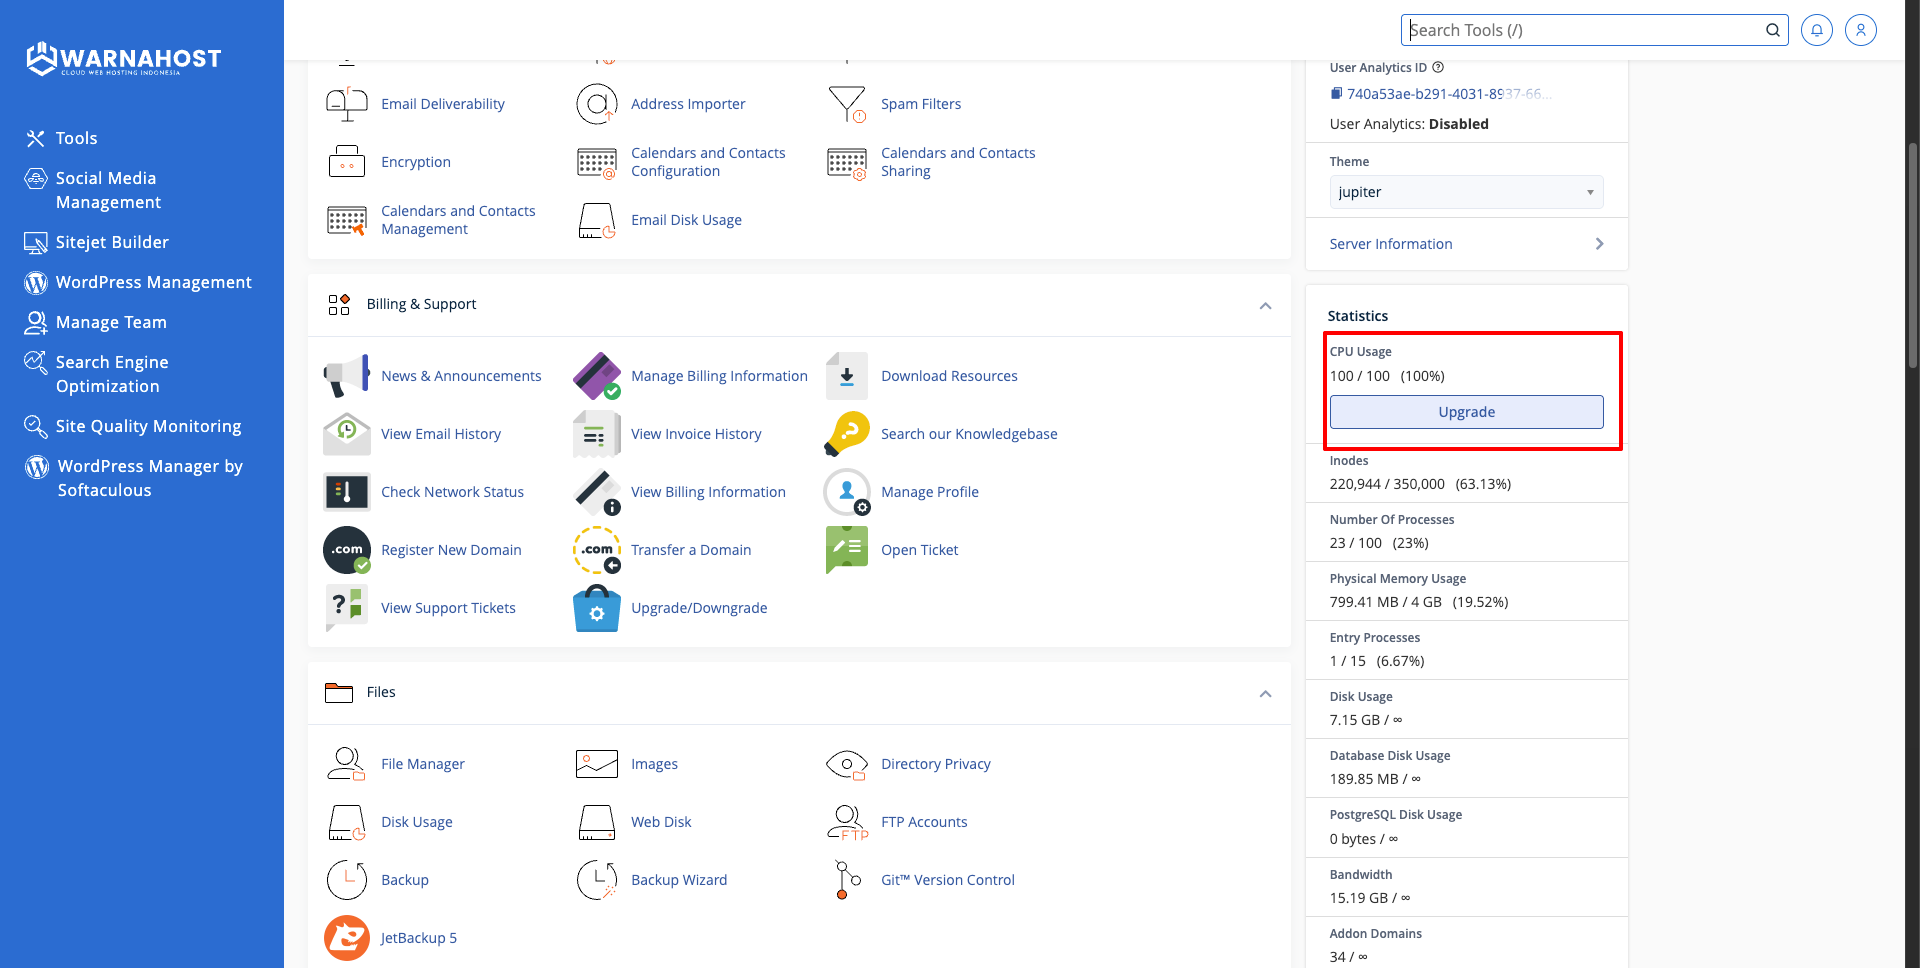1920x968 pixels.
Task: Select Sitejet Builder from sidebar
Action: [112, 242]
